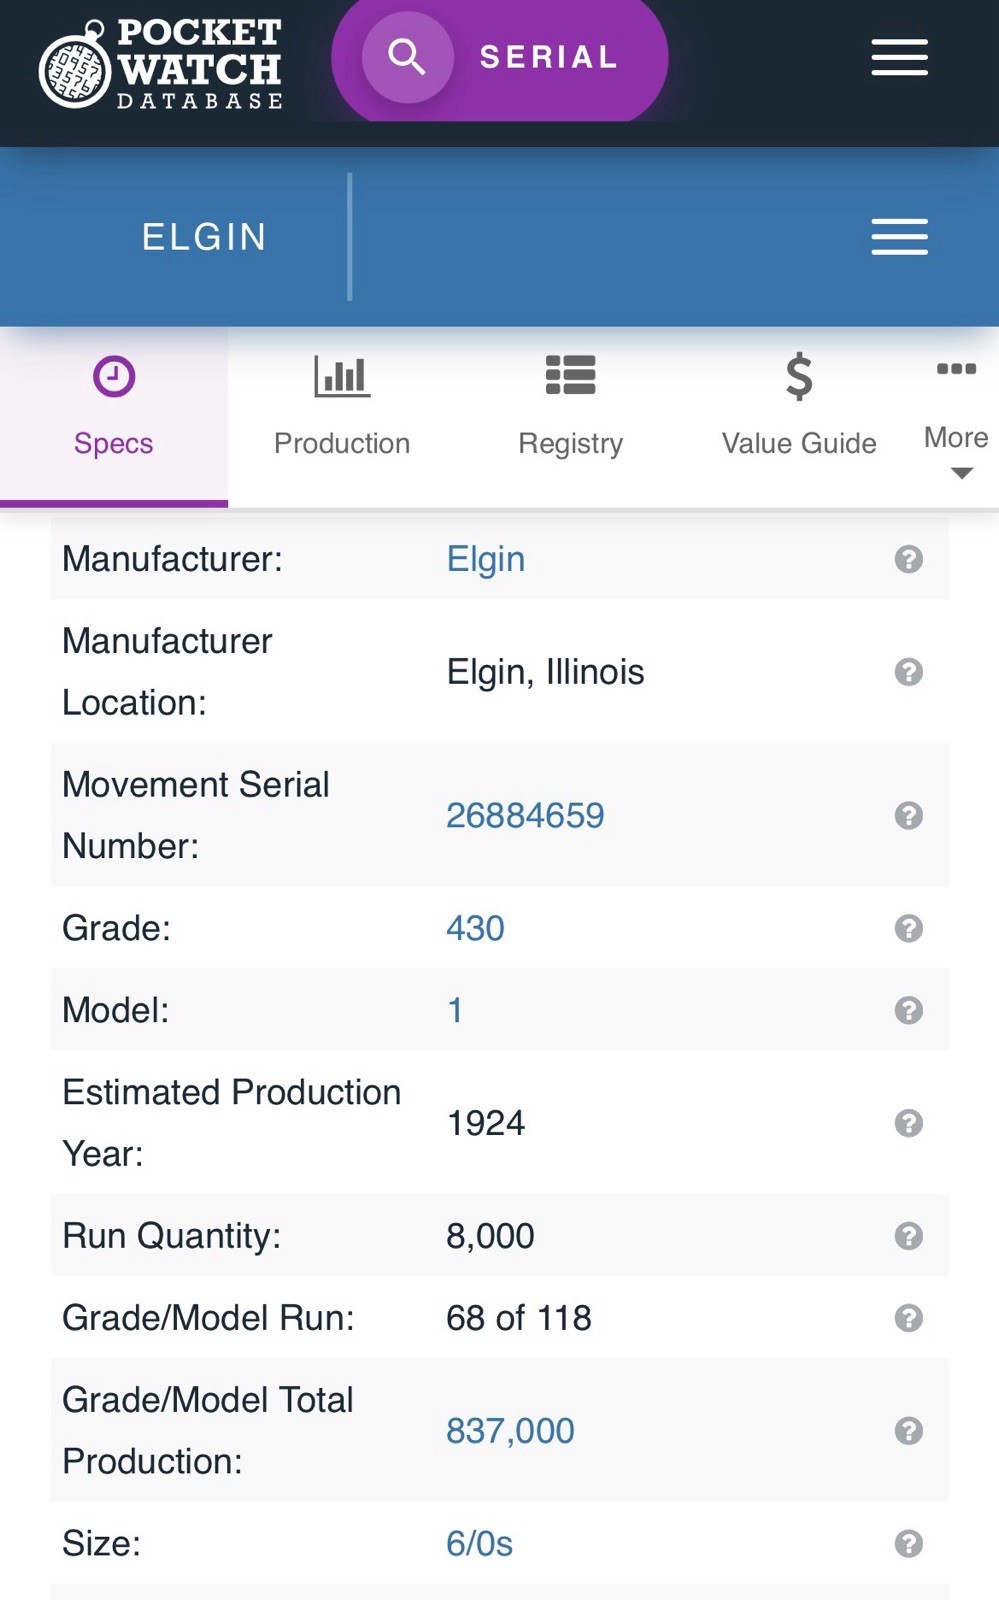Image resolution: width=999 pixels, height=1600 pixels.
Task: Open the Model 1 link
Action: [455, 1011]
